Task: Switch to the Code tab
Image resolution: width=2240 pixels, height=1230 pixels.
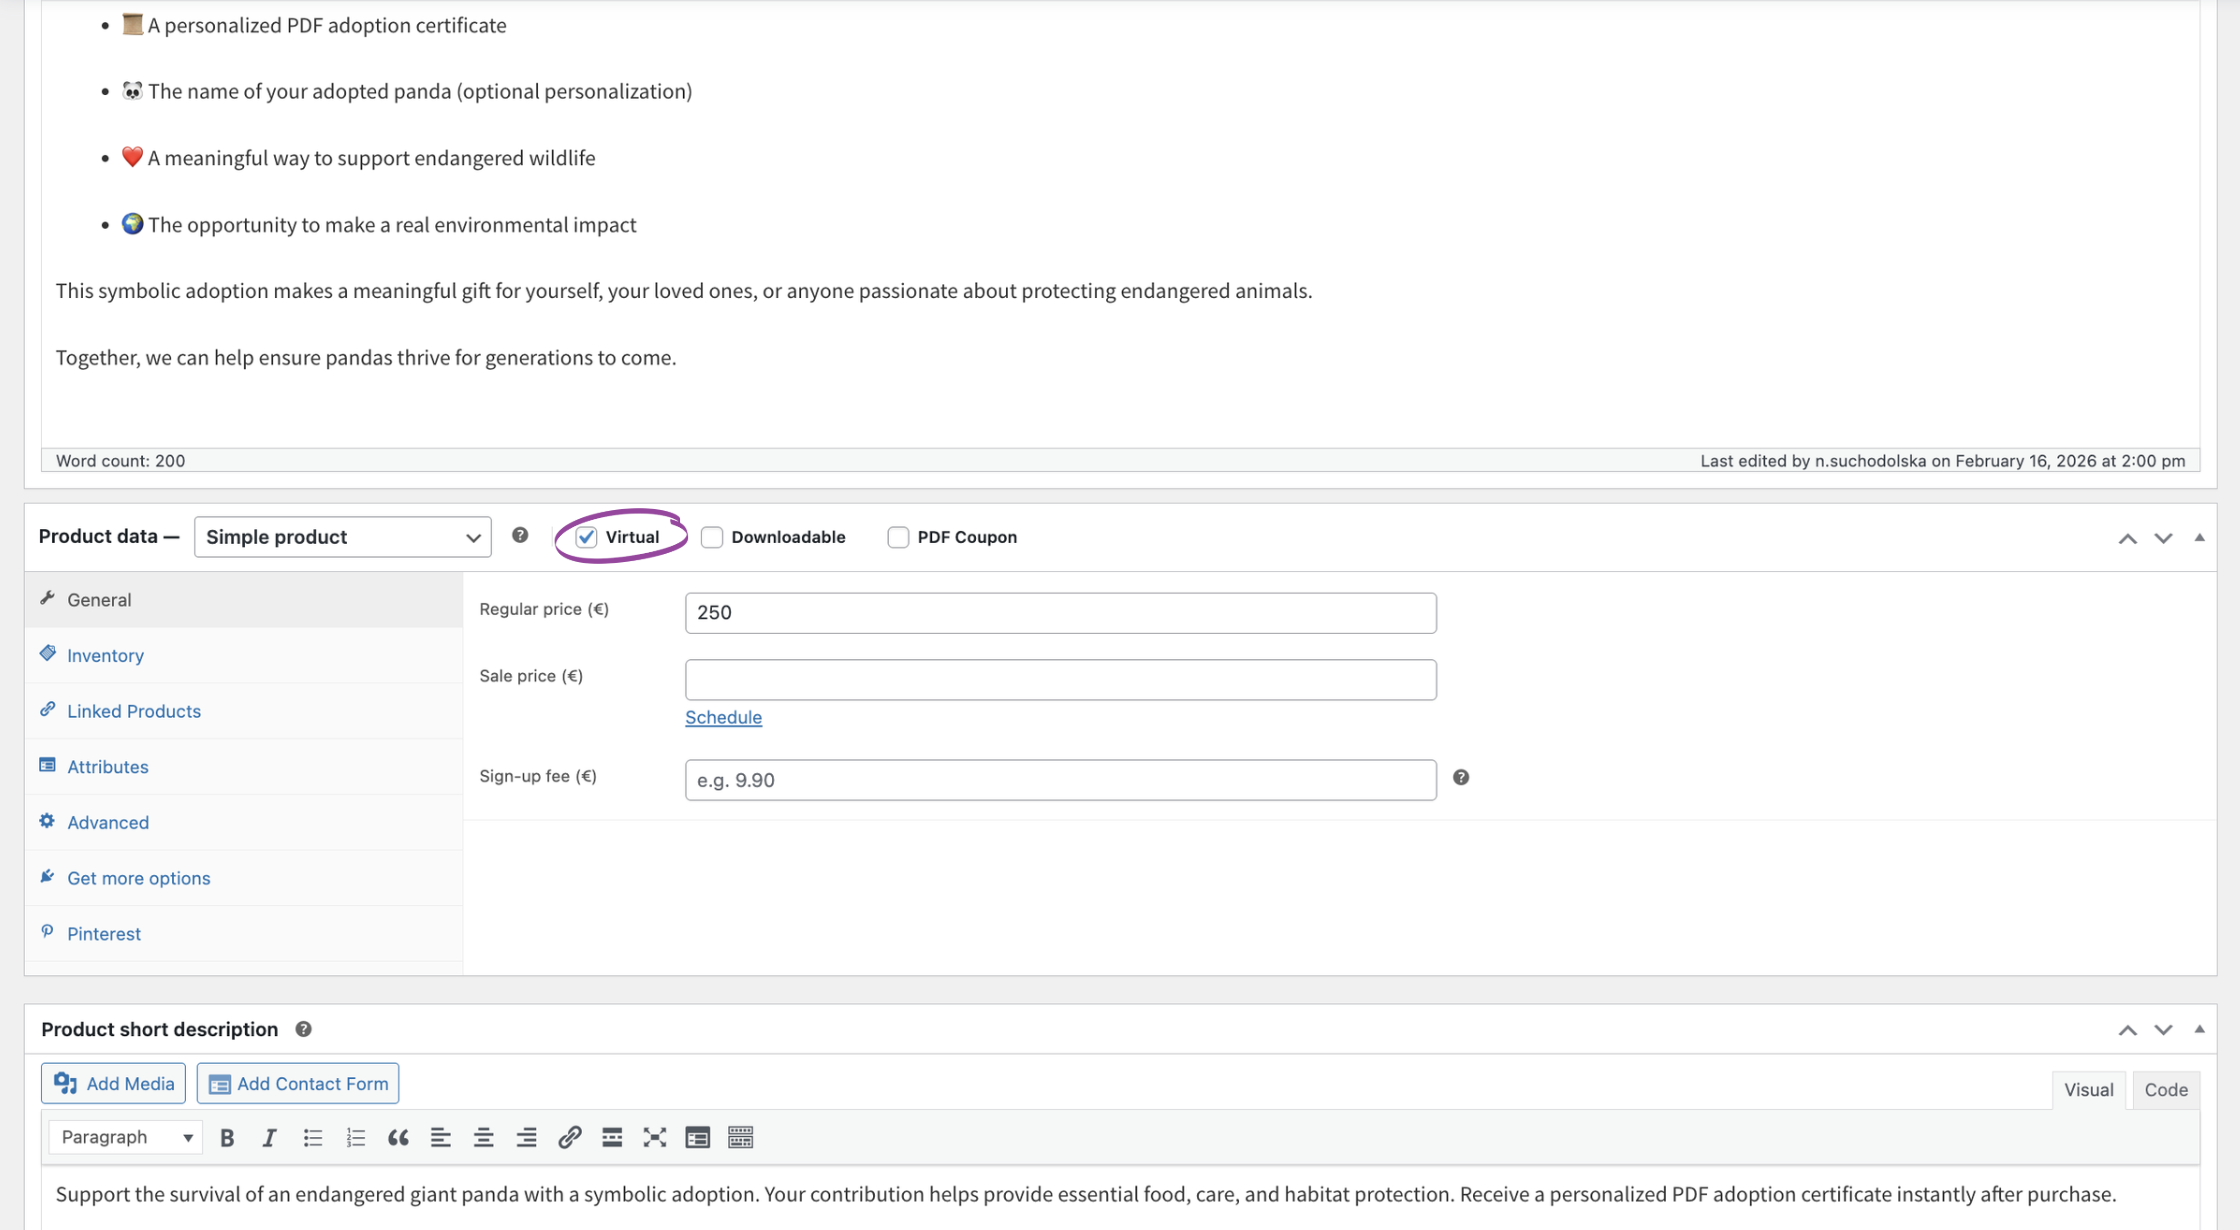Action: pyautogui.click(x=2166, y=1089)
